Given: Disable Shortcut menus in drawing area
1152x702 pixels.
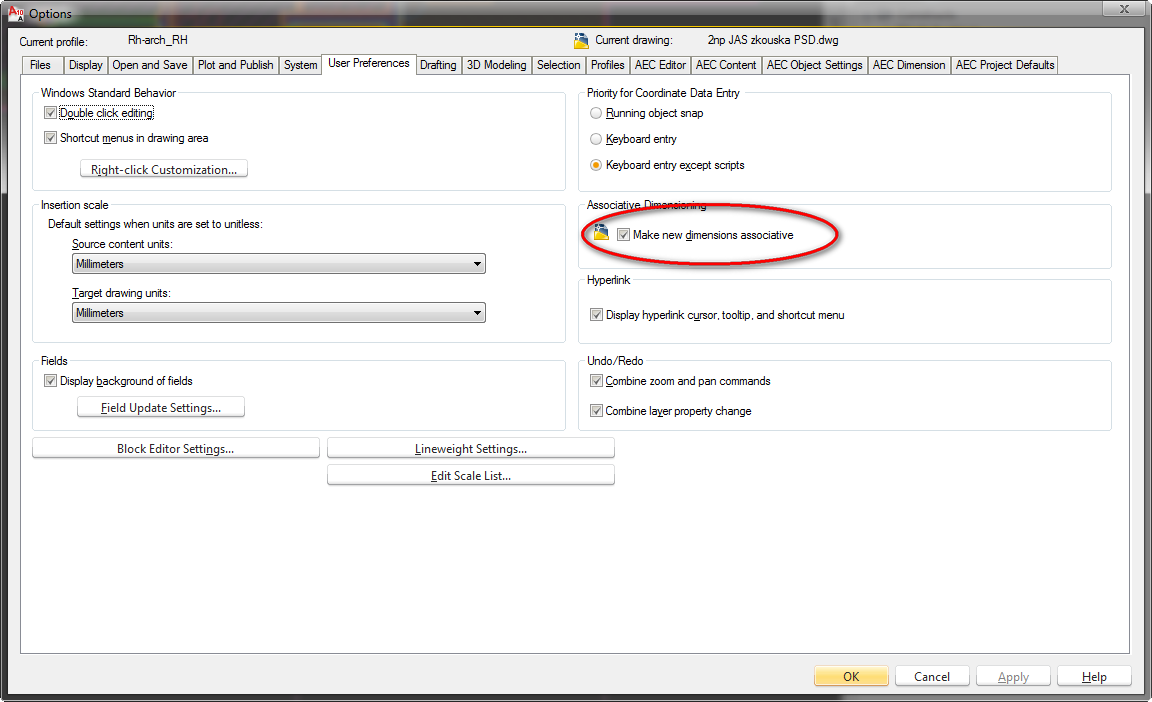Looking at the screenshot, I should coord(51,138).
